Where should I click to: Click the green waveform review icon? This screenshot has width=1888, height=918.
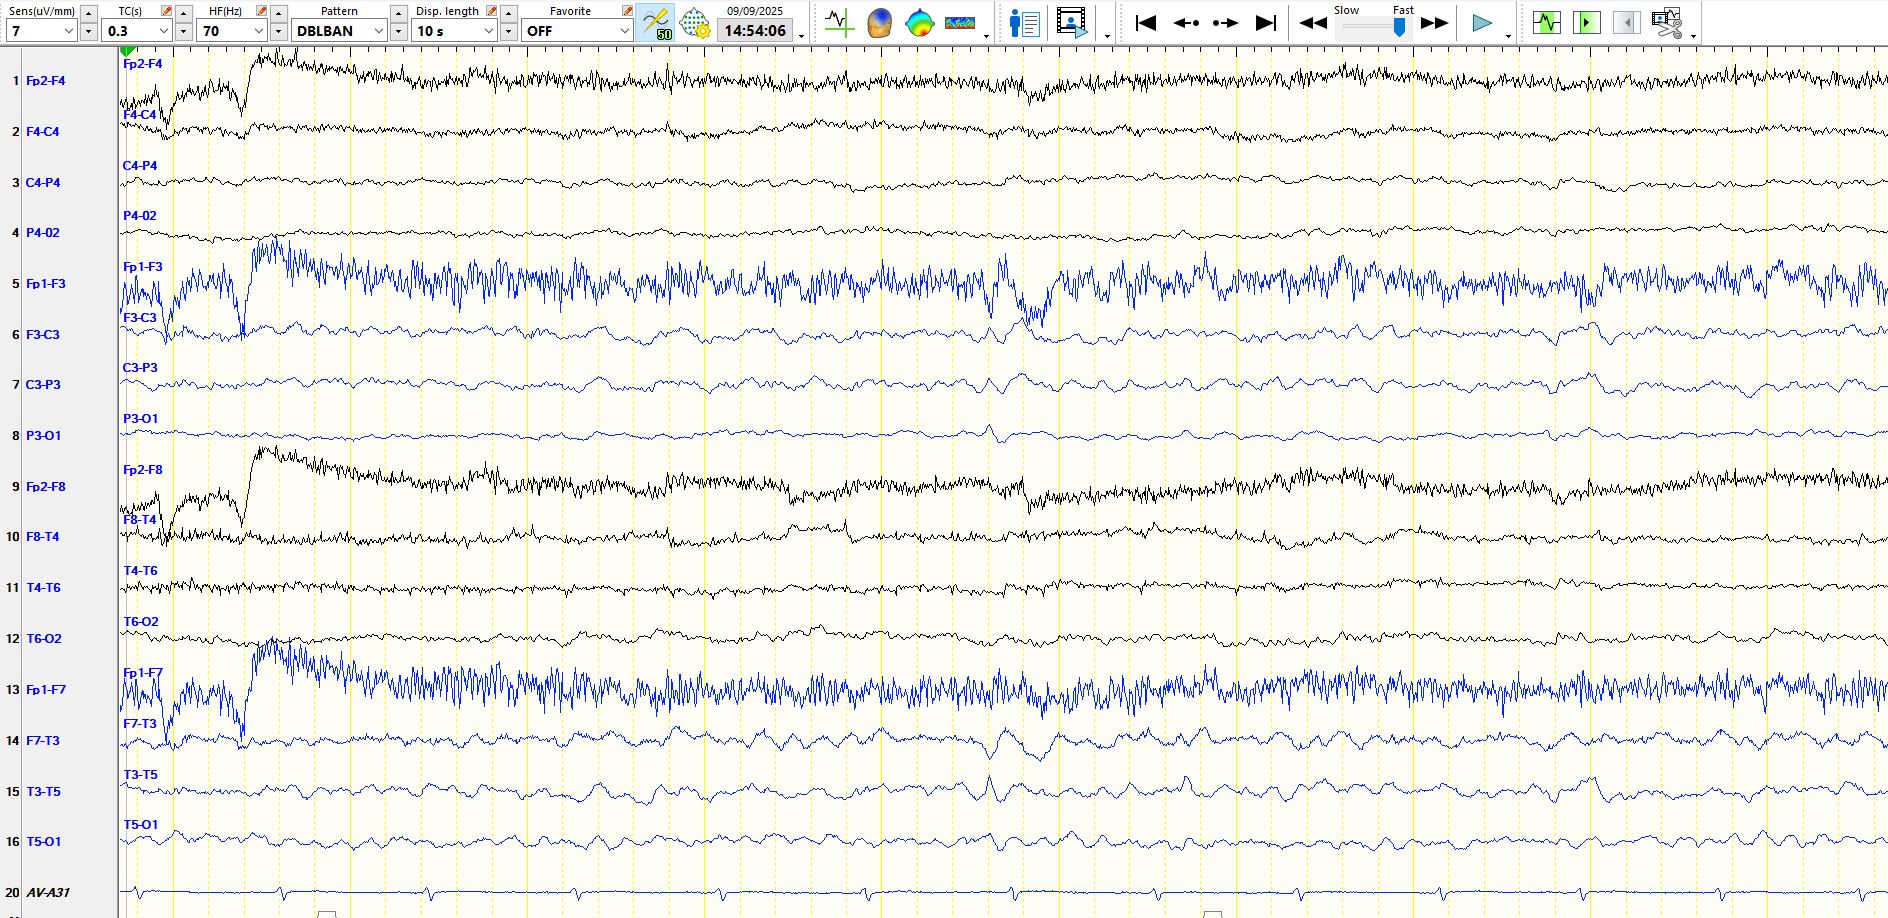(x=1547, y=22)
